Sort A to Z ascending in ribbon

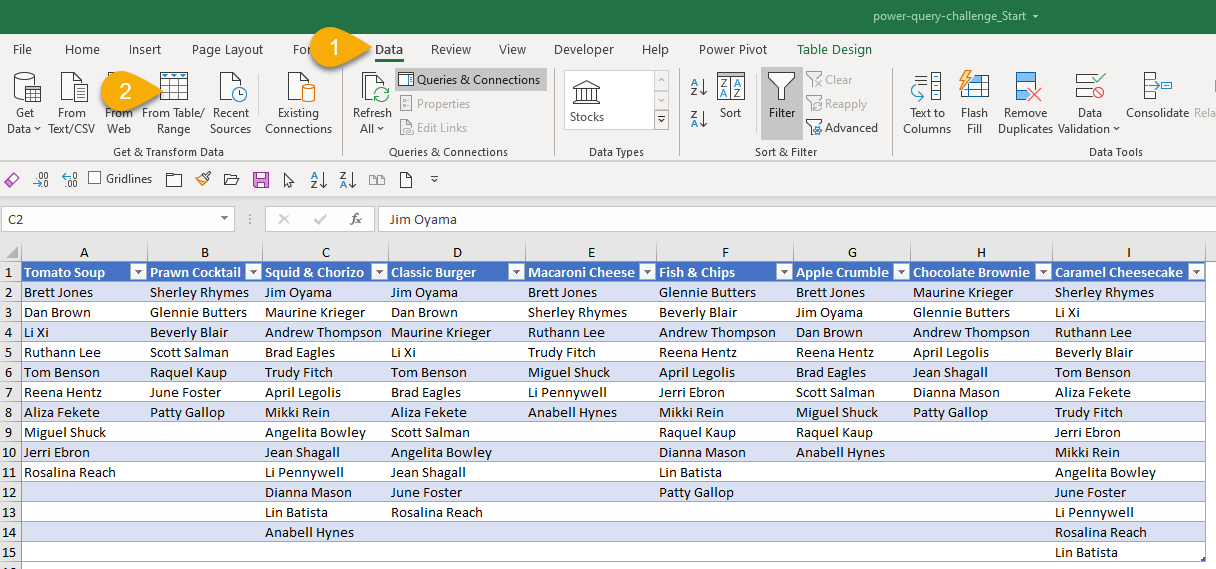click(699, 88)
